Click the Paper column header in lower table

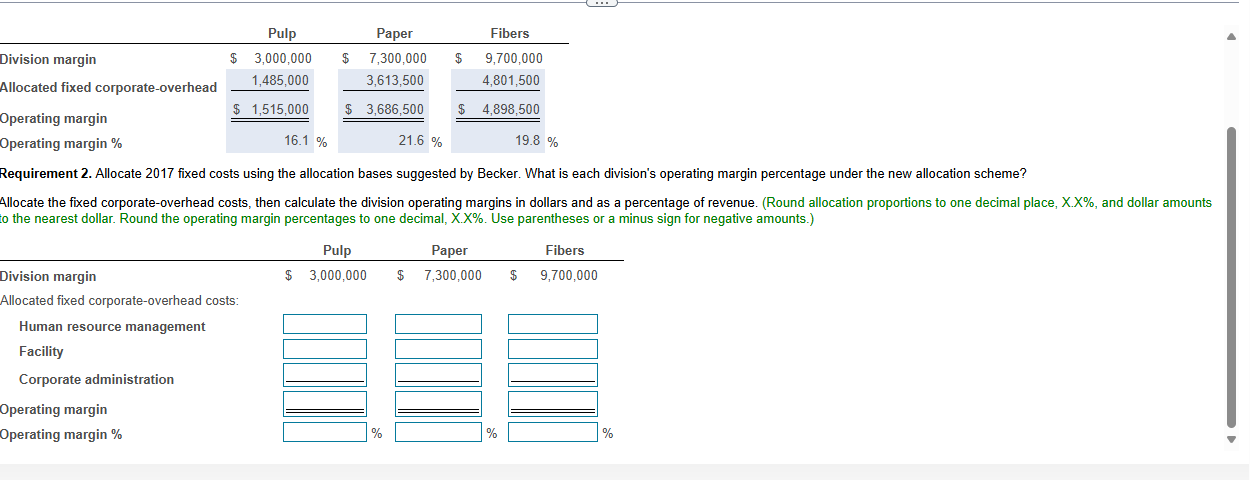click(449, 250)
